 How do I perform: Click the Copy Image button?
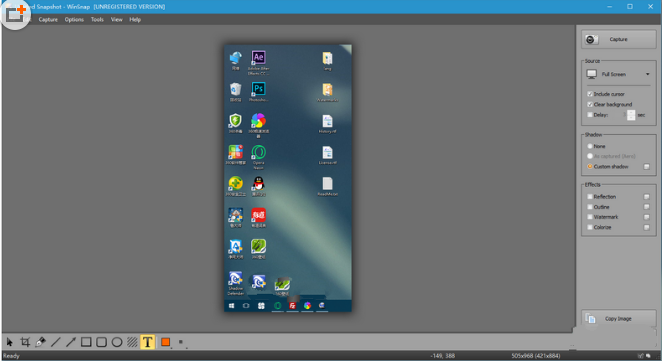click(619, 319)
